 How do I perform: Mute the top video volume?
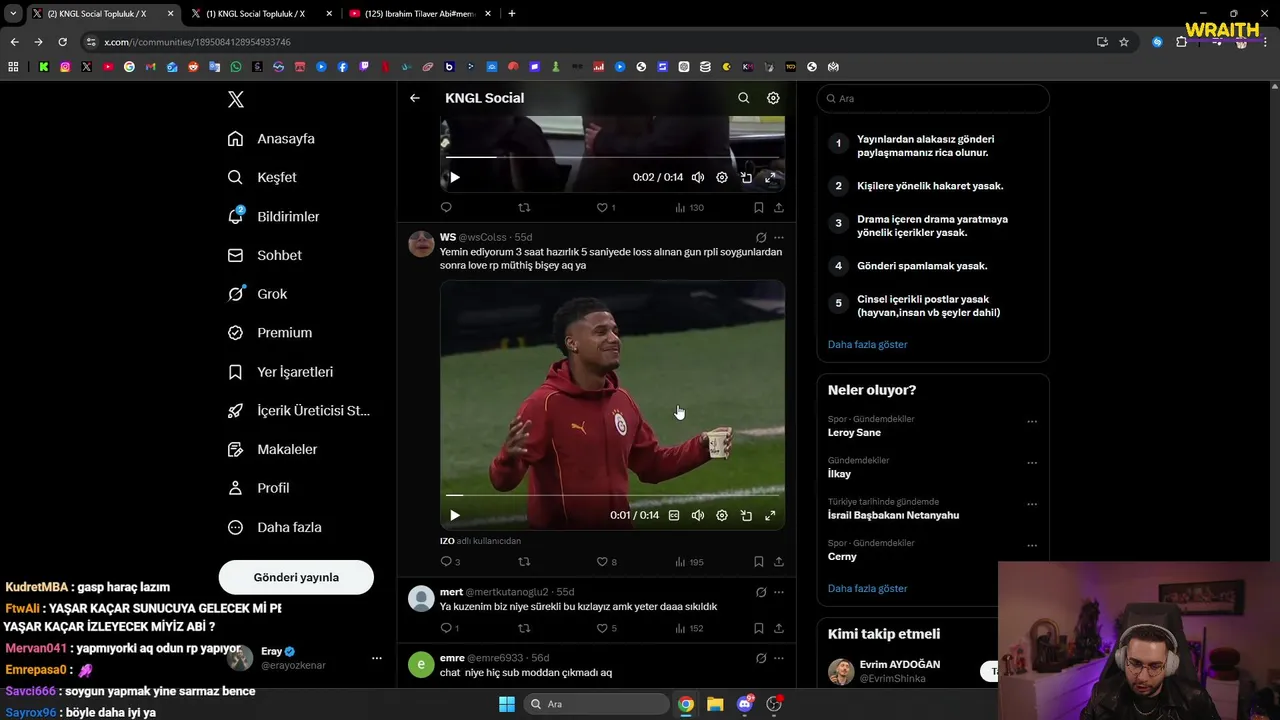coord(698,177)
